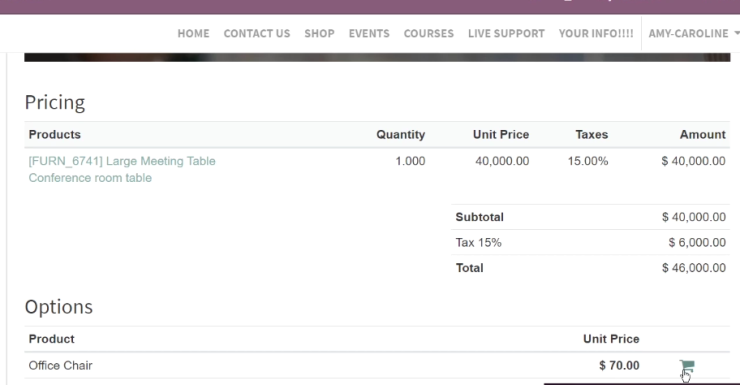Screen dimensions: 740x385
Task: Select LIVE SUPPORT in the navigation
Action: [506, 33]
